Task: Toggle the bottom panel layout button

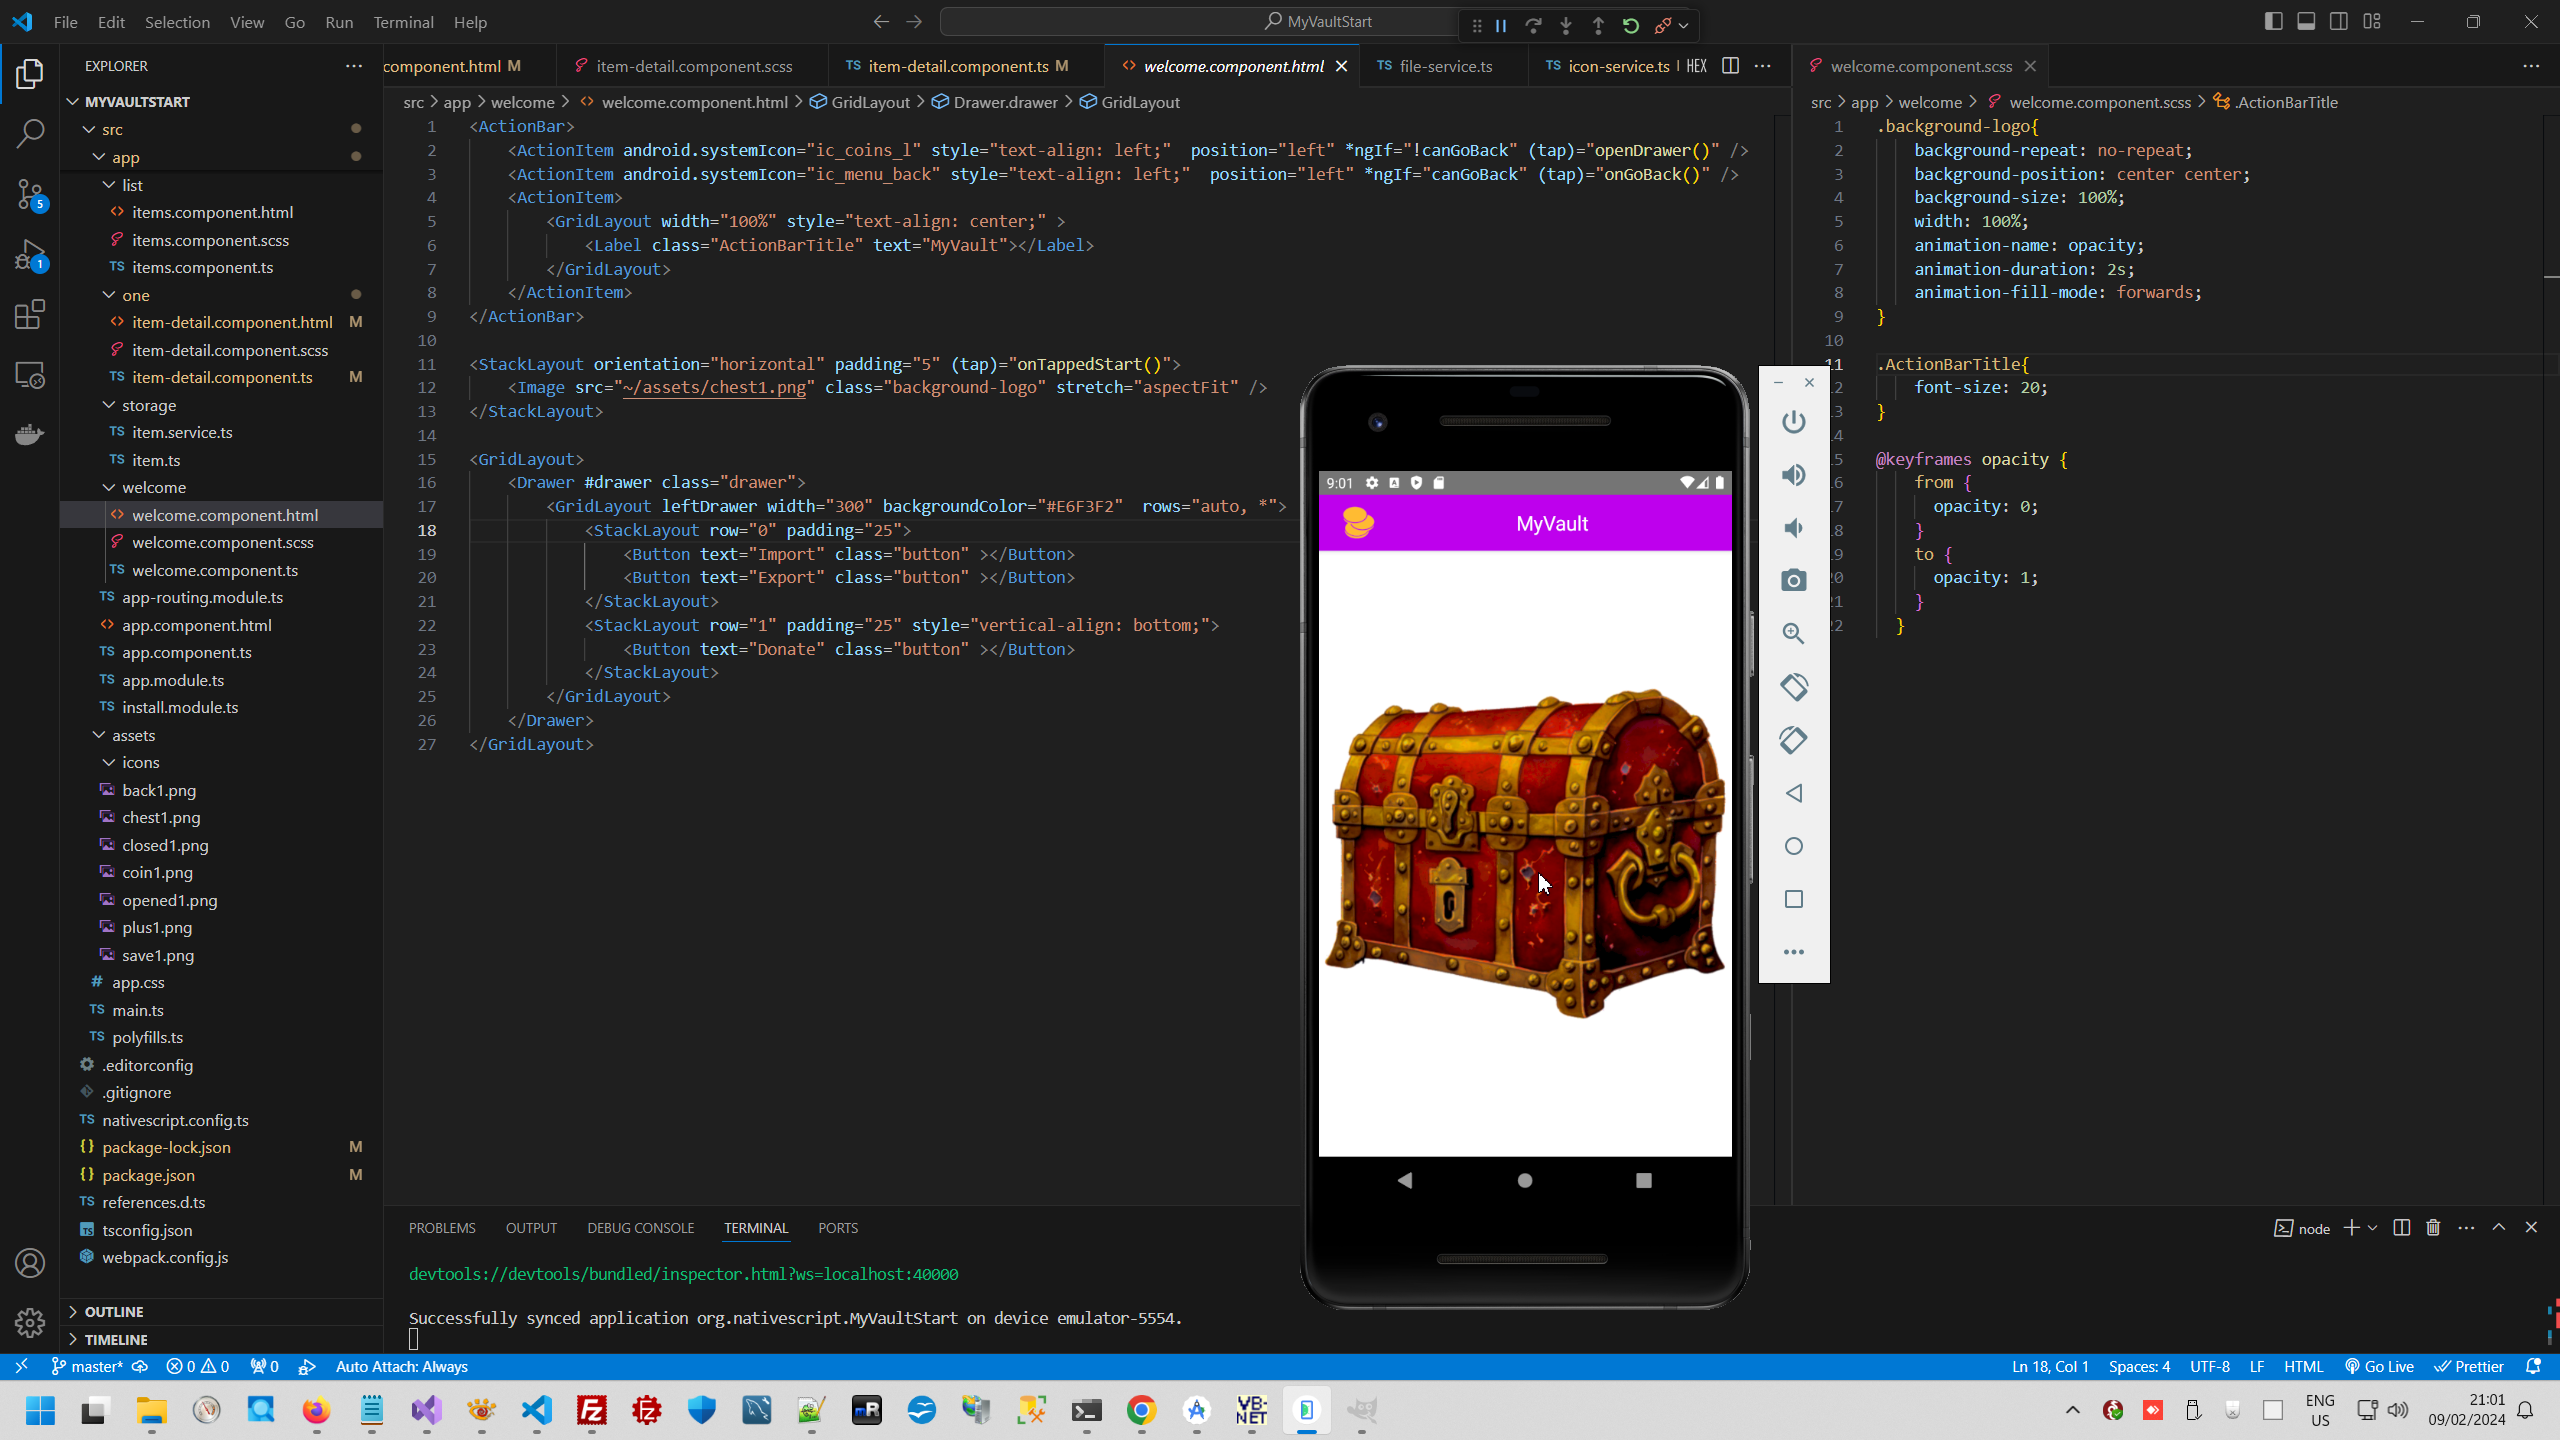Action: [2306, 22]
